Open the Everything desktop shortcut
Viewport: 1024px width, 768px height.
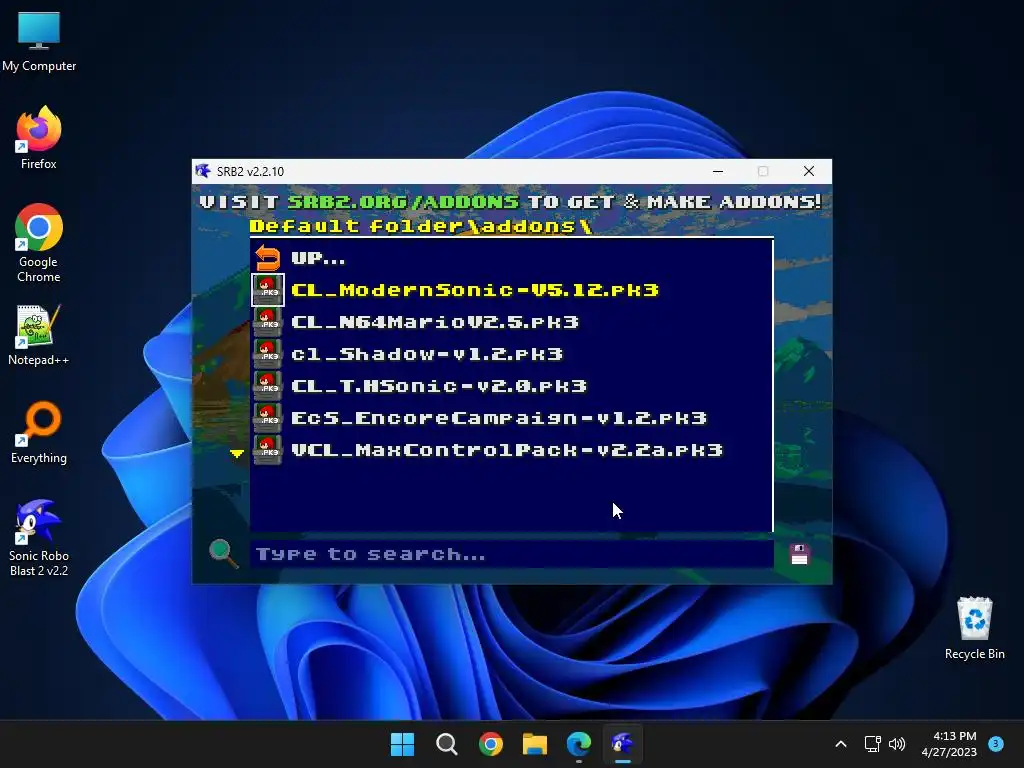click(39, 432)
